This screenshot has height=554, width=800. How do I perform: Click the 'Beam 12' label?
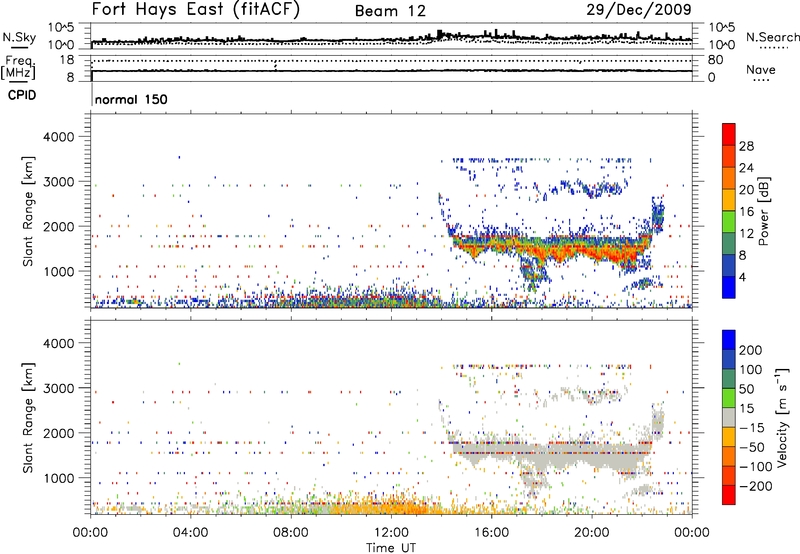(390, 11)
